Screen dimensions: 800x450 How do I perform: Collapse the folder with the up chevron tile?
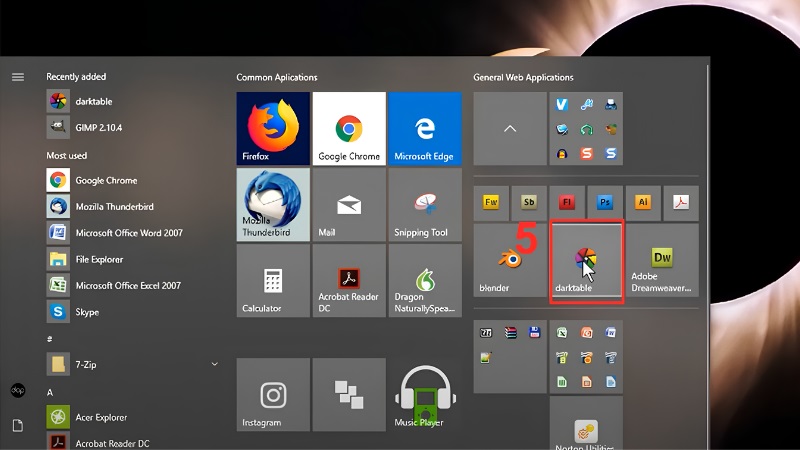point(510,129)
